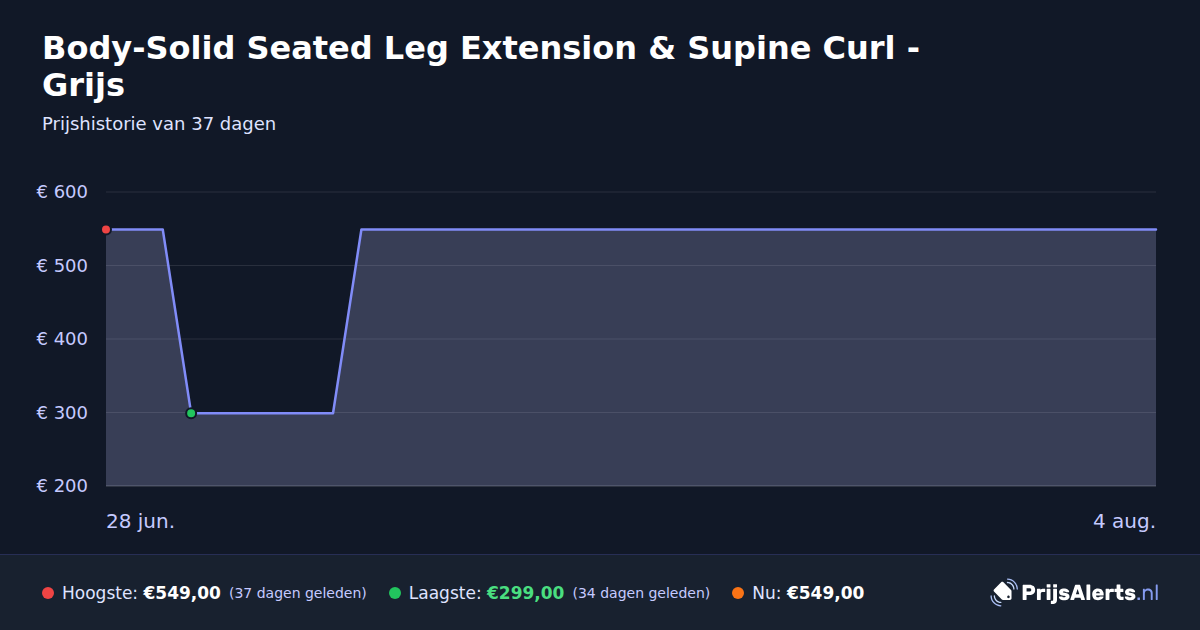Screen dimensions: 1200x630
Task: Click the current price Nu €549,00 value
Action: click(825, 593)
